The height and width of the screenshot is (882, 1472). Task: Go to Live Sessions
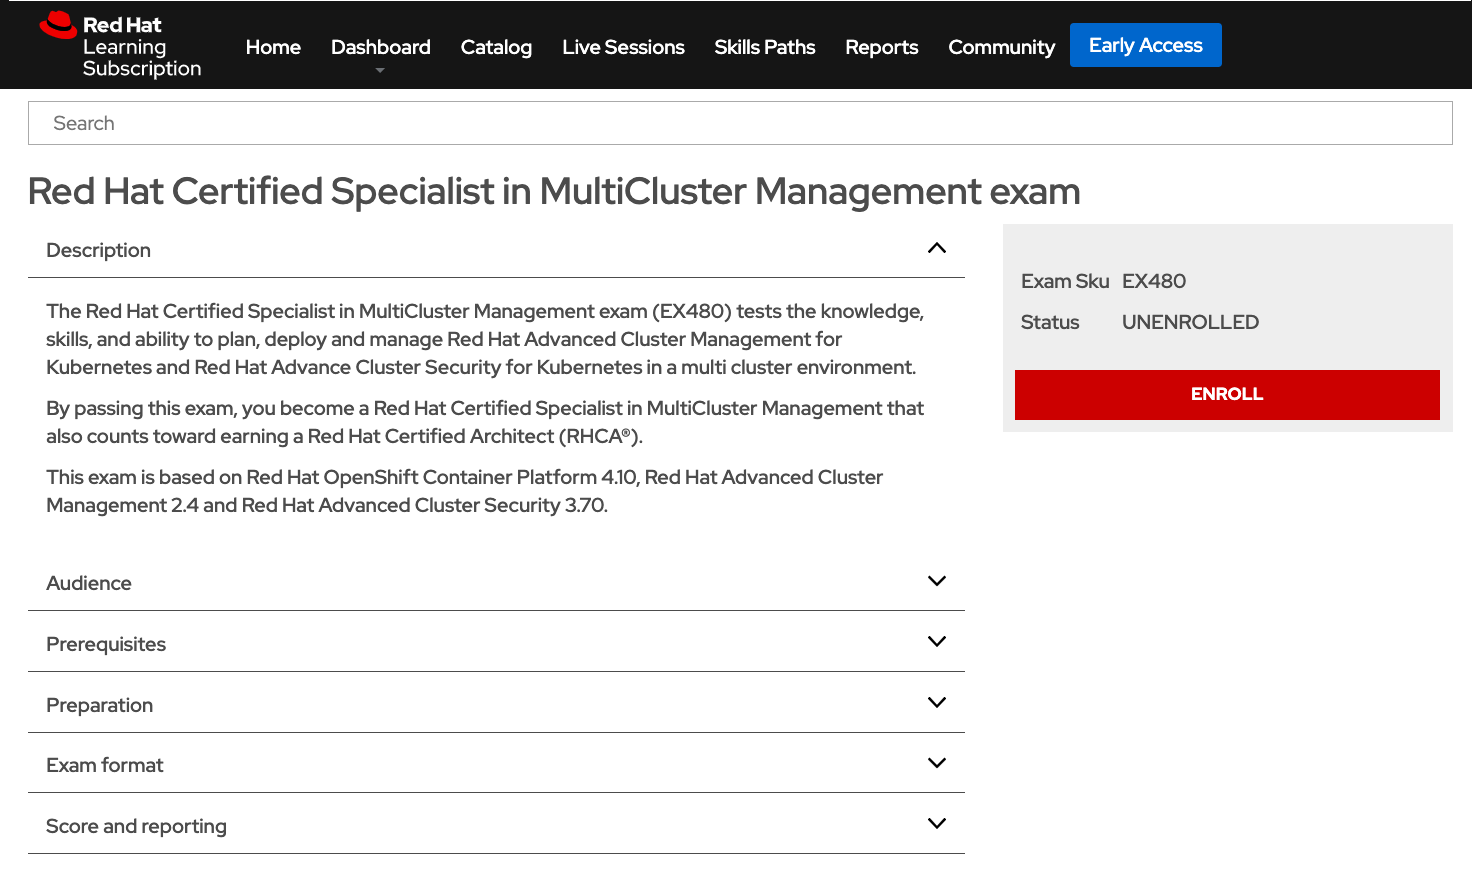point(623,47)
